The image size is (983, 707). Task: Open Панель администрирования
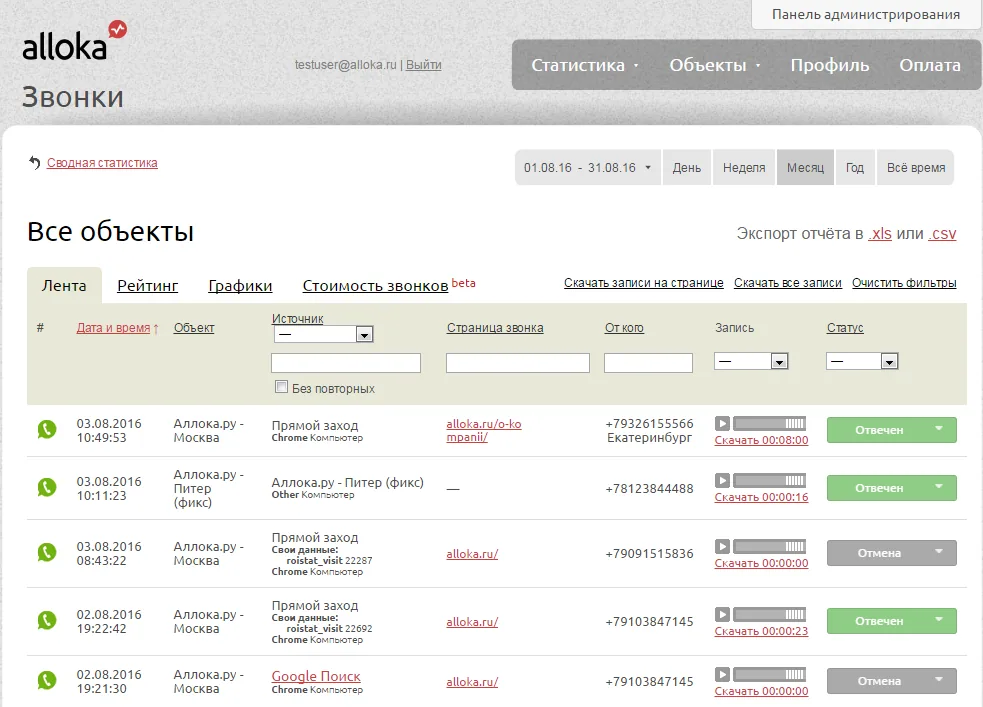(866, 14)
